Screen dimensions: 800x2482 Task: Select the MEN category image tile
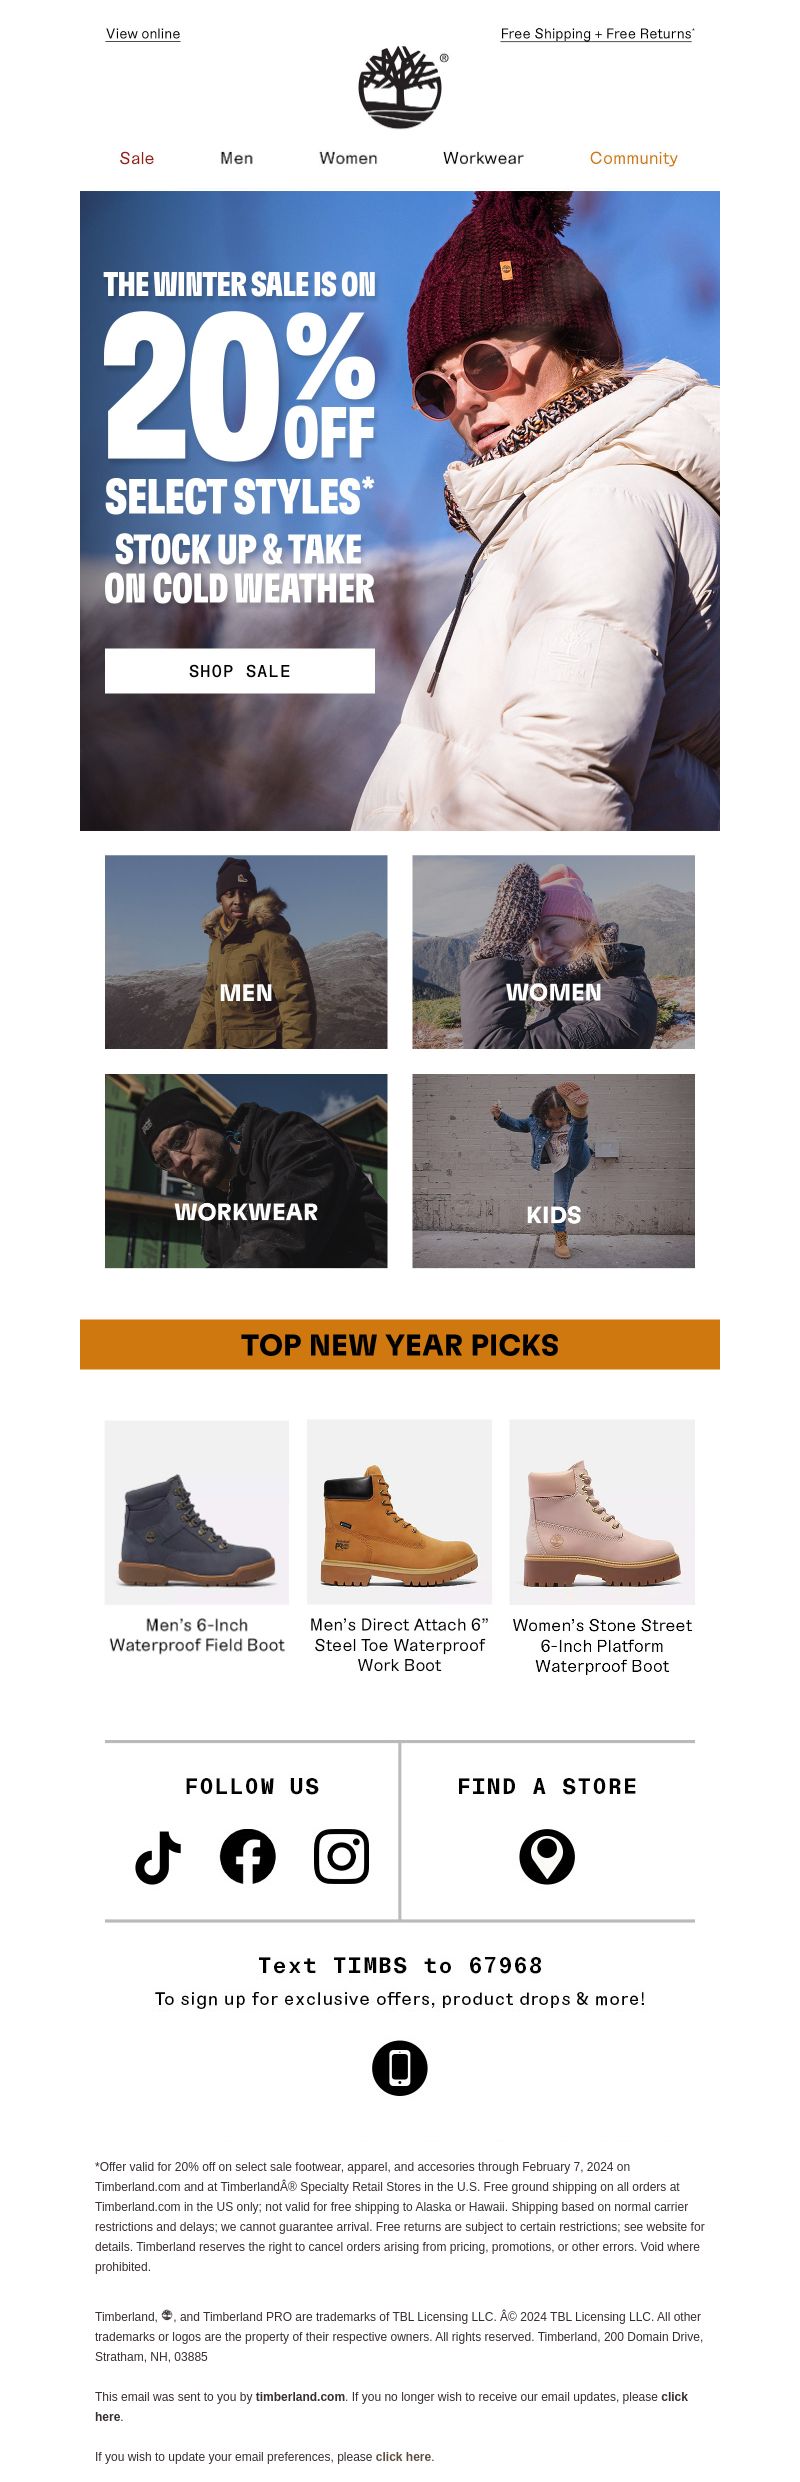(x=246, y=952)
